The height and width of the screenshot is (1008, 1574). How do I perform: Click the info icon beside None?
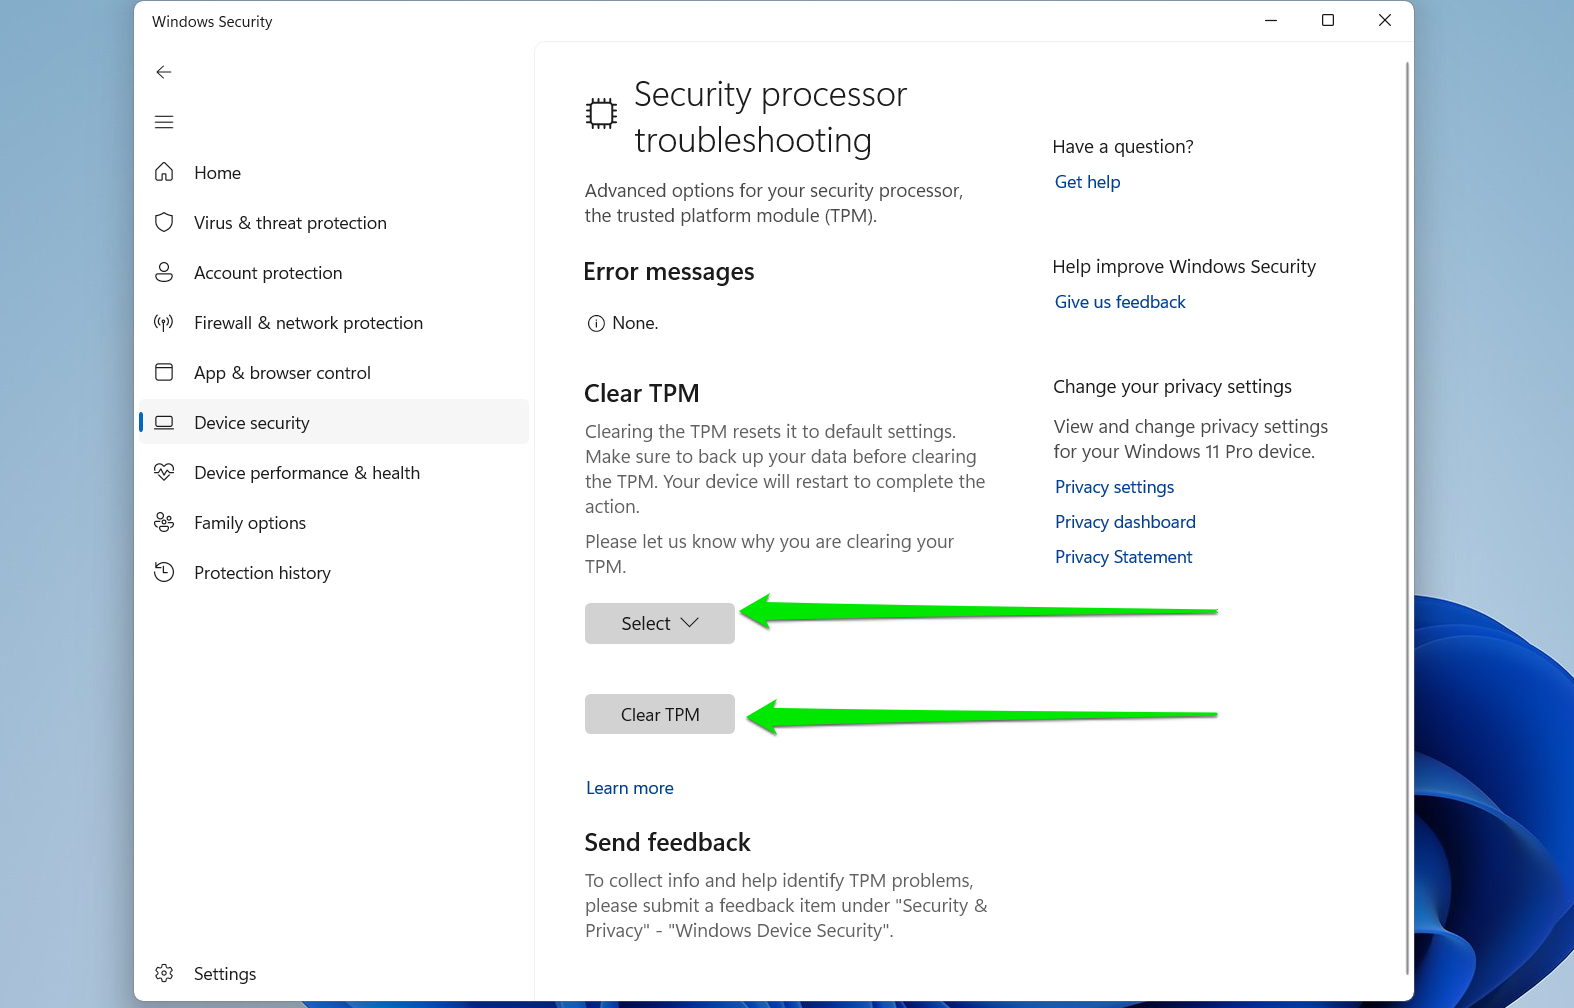(x=596, y=323)
